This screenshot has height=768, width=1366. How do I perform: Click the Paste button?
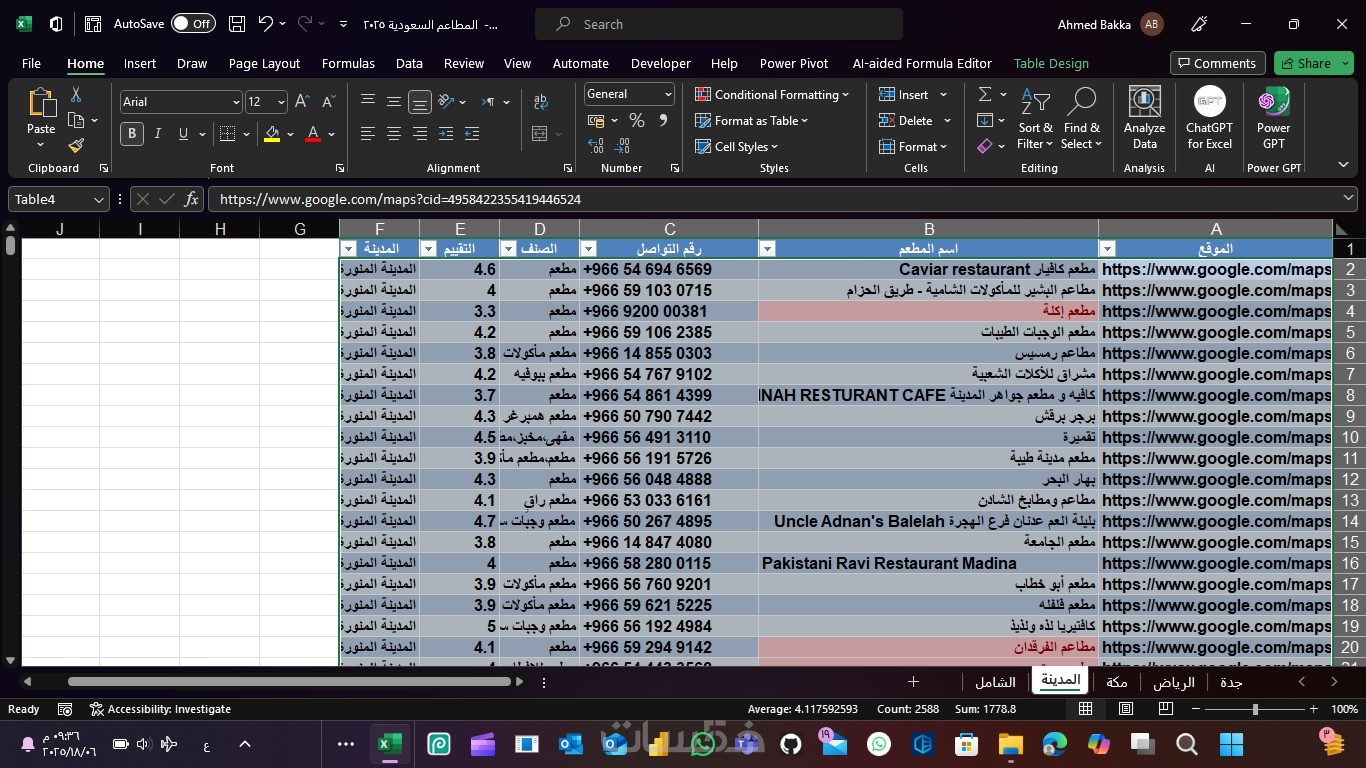click(41, 118)
